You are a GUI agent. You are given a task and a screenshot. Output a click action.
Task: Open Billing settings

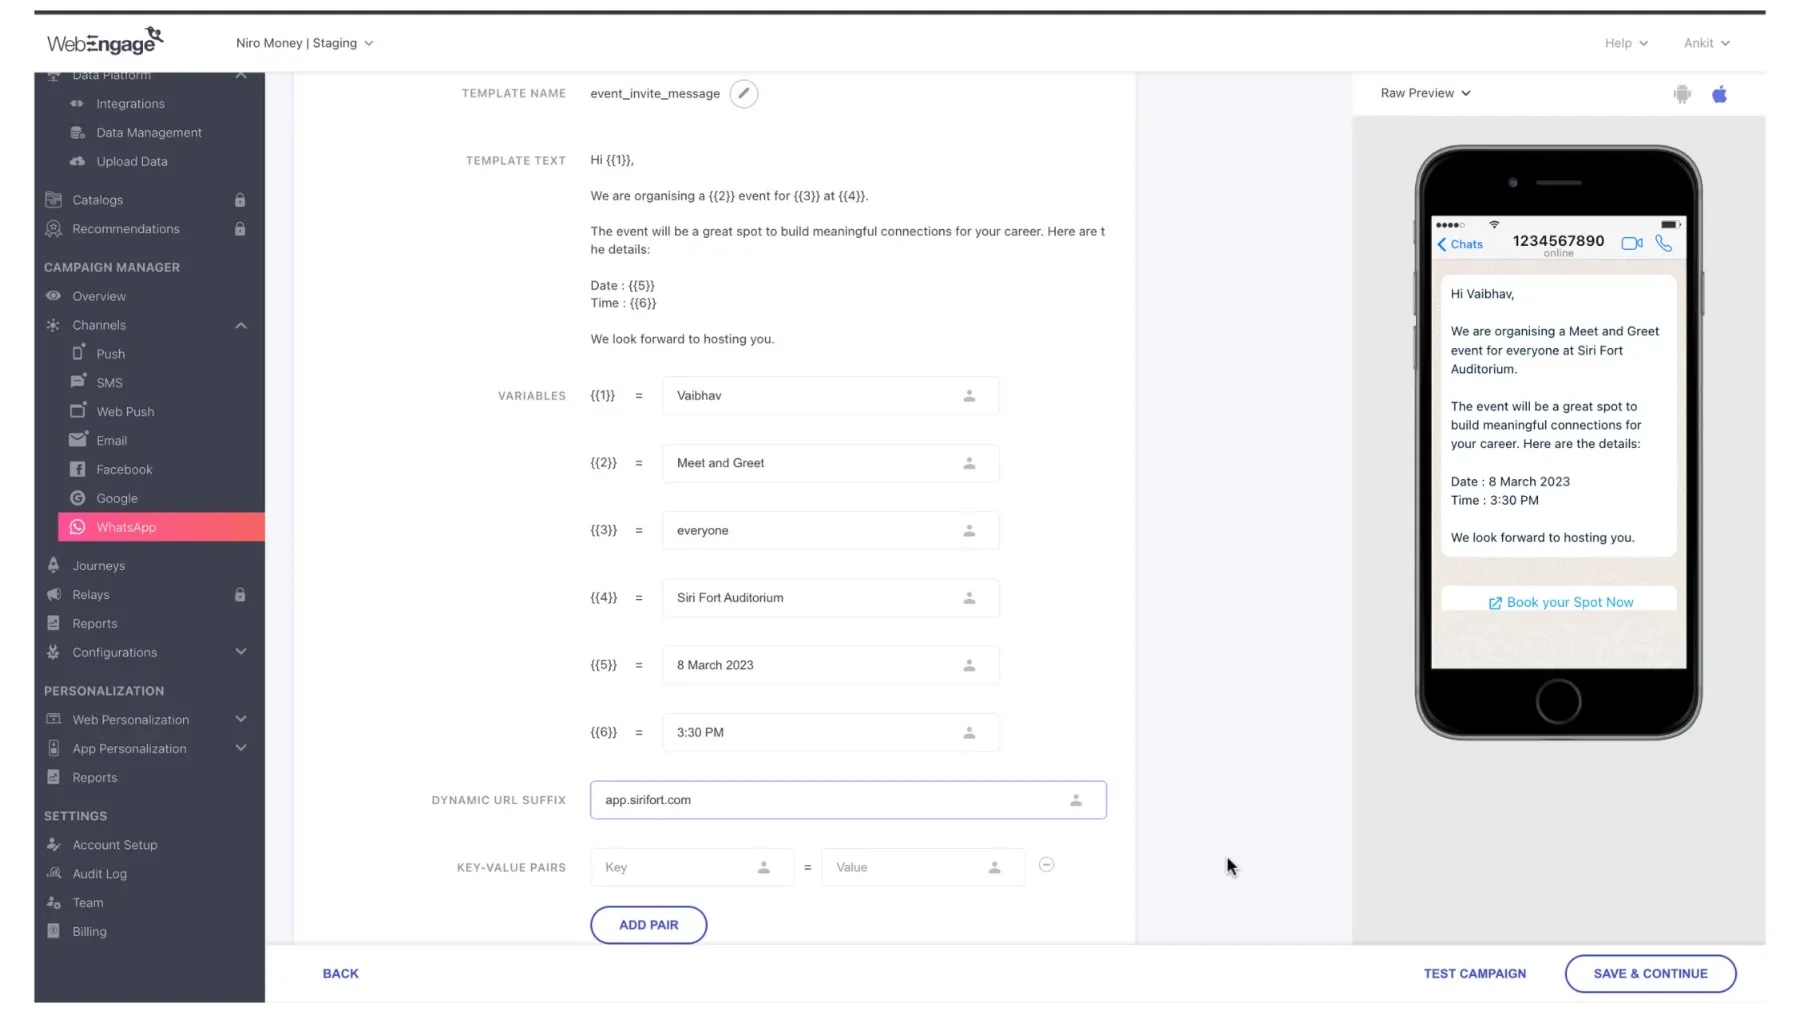89,932
